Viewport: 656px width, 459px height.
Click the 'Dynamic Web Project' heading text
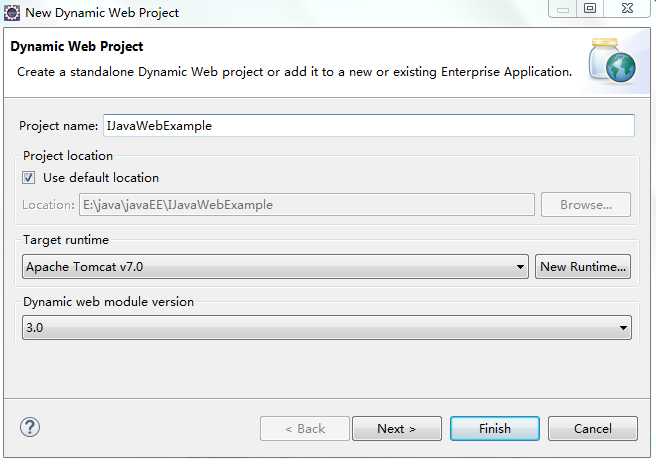(x=77, y=46)
